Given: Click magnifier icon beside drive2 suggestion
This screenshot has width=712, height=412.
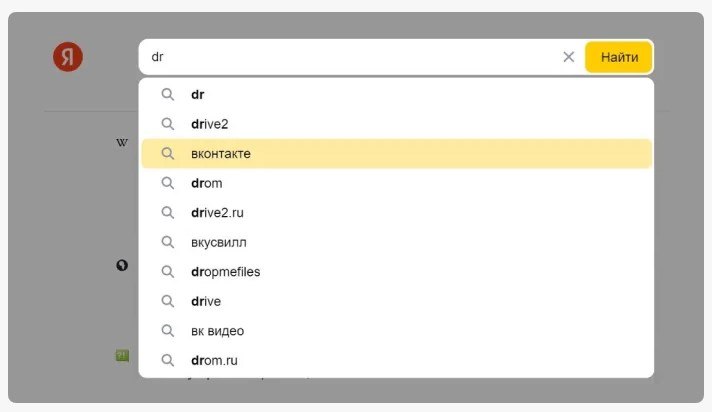Looking at the screenshot, I should tap(168, 124).
